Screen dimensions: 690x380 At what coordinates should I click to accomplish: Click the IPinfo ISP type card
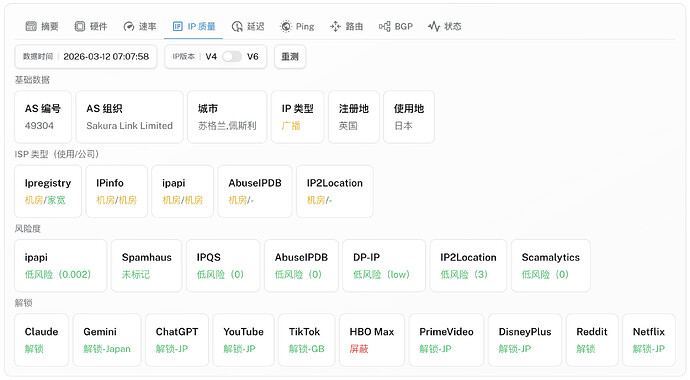point(117,191)
